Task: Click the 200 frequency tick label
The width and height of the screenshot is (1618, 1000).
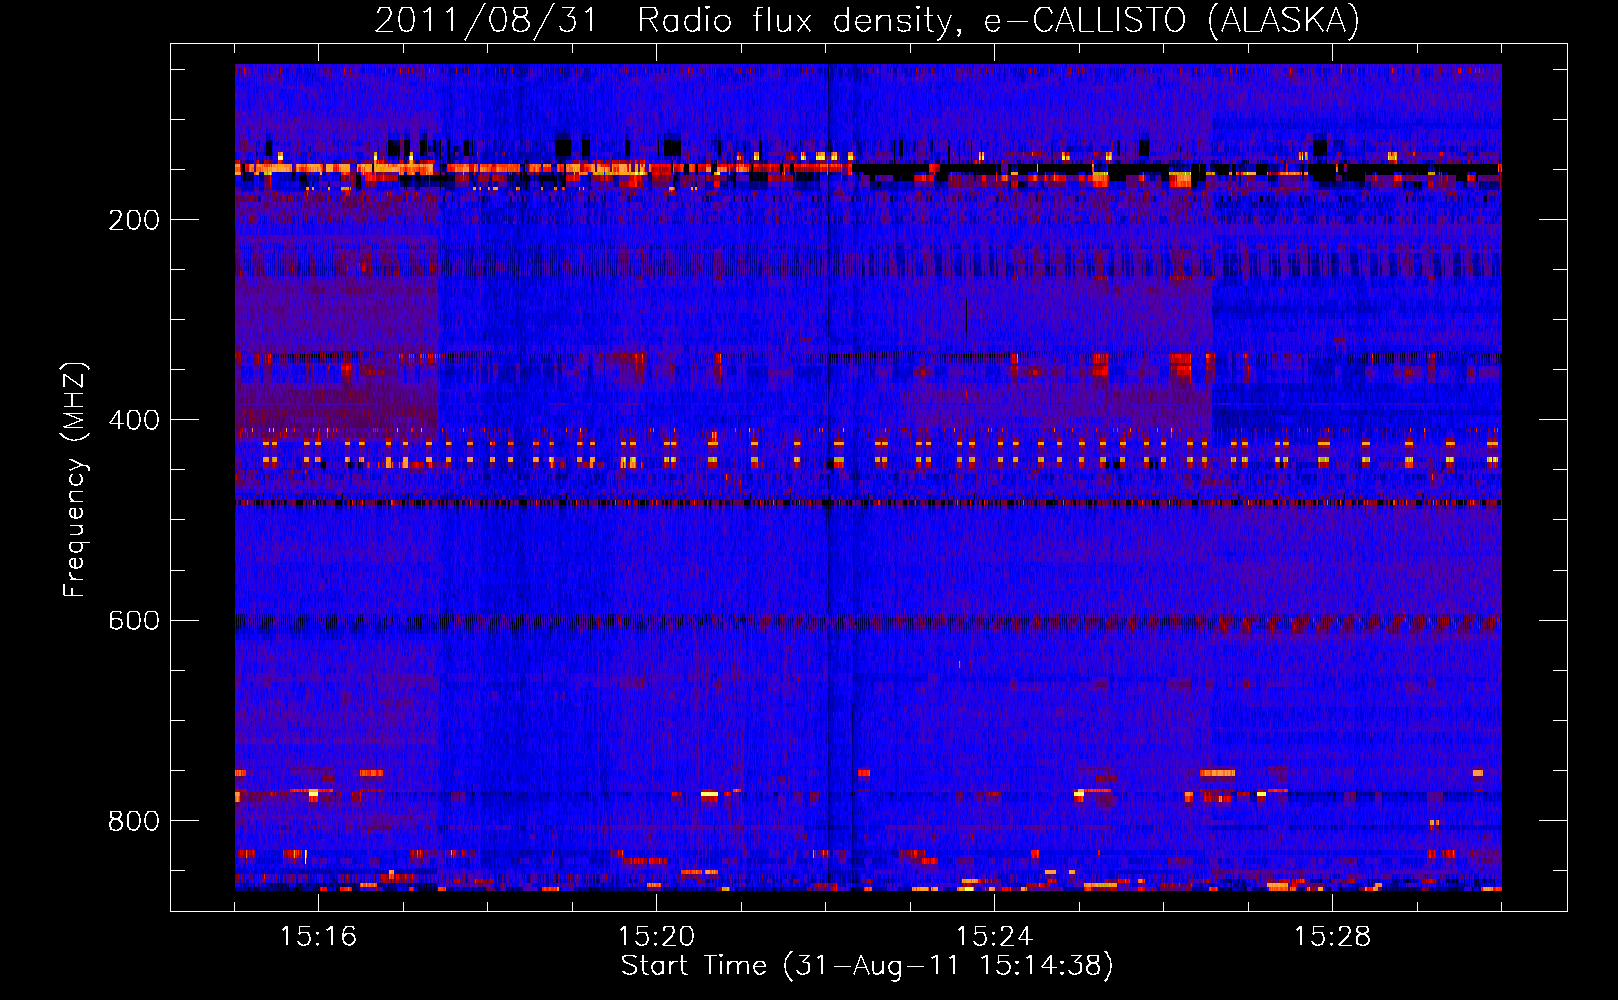Action: point(134,220)
